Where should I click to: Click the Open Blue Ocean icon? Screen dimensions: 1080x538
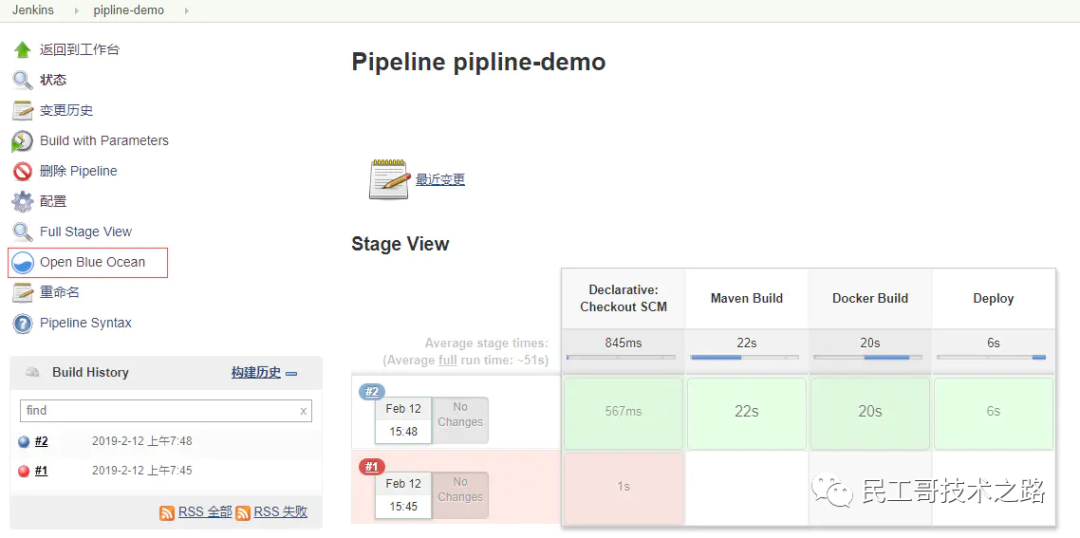click(22, 262)
